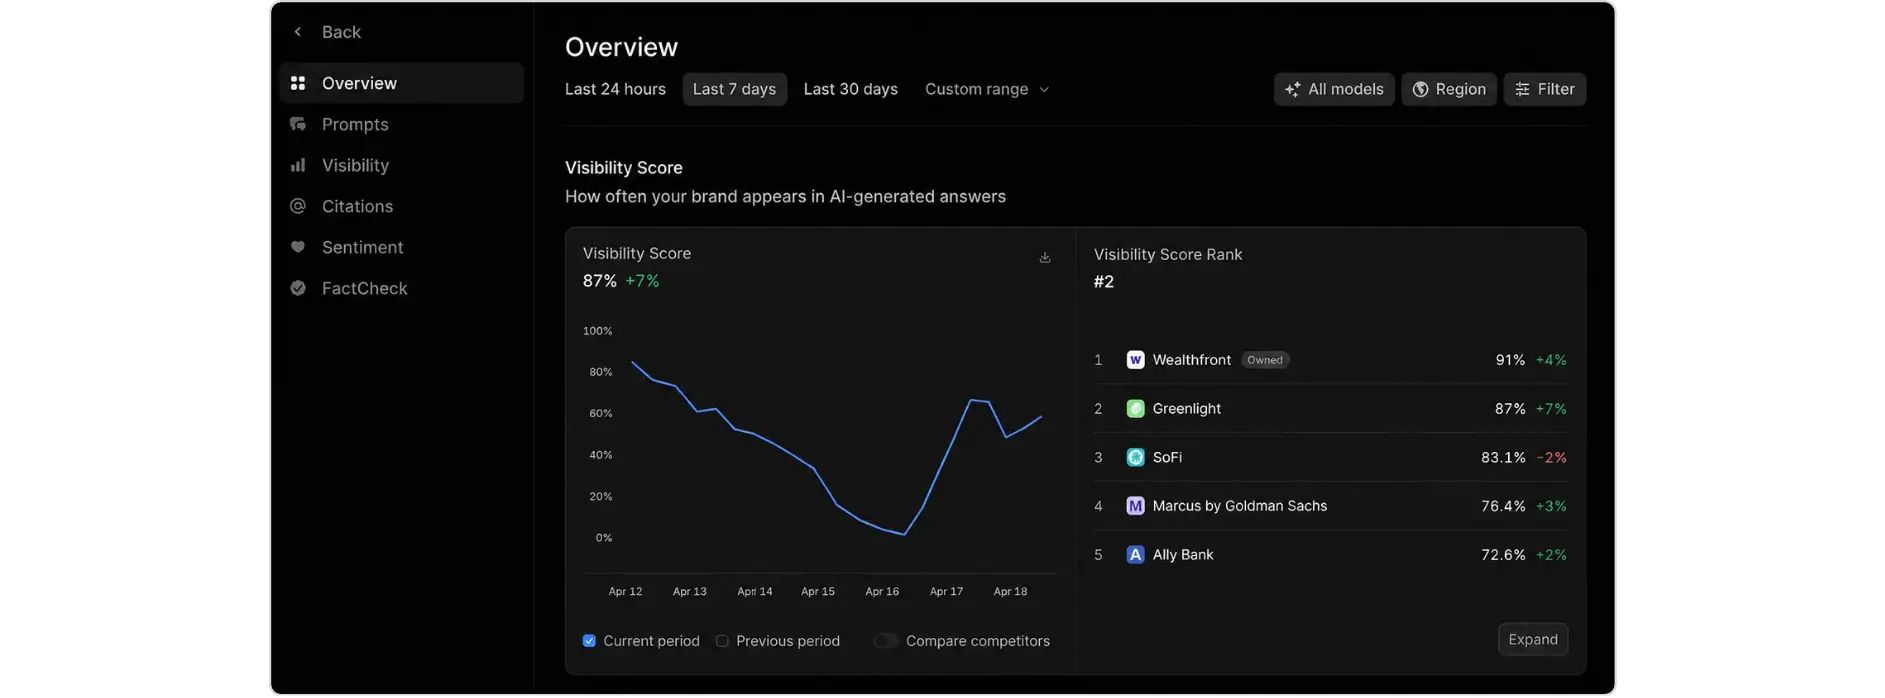
Task: Click the sparkle icon in All models
Action: 1293,90
